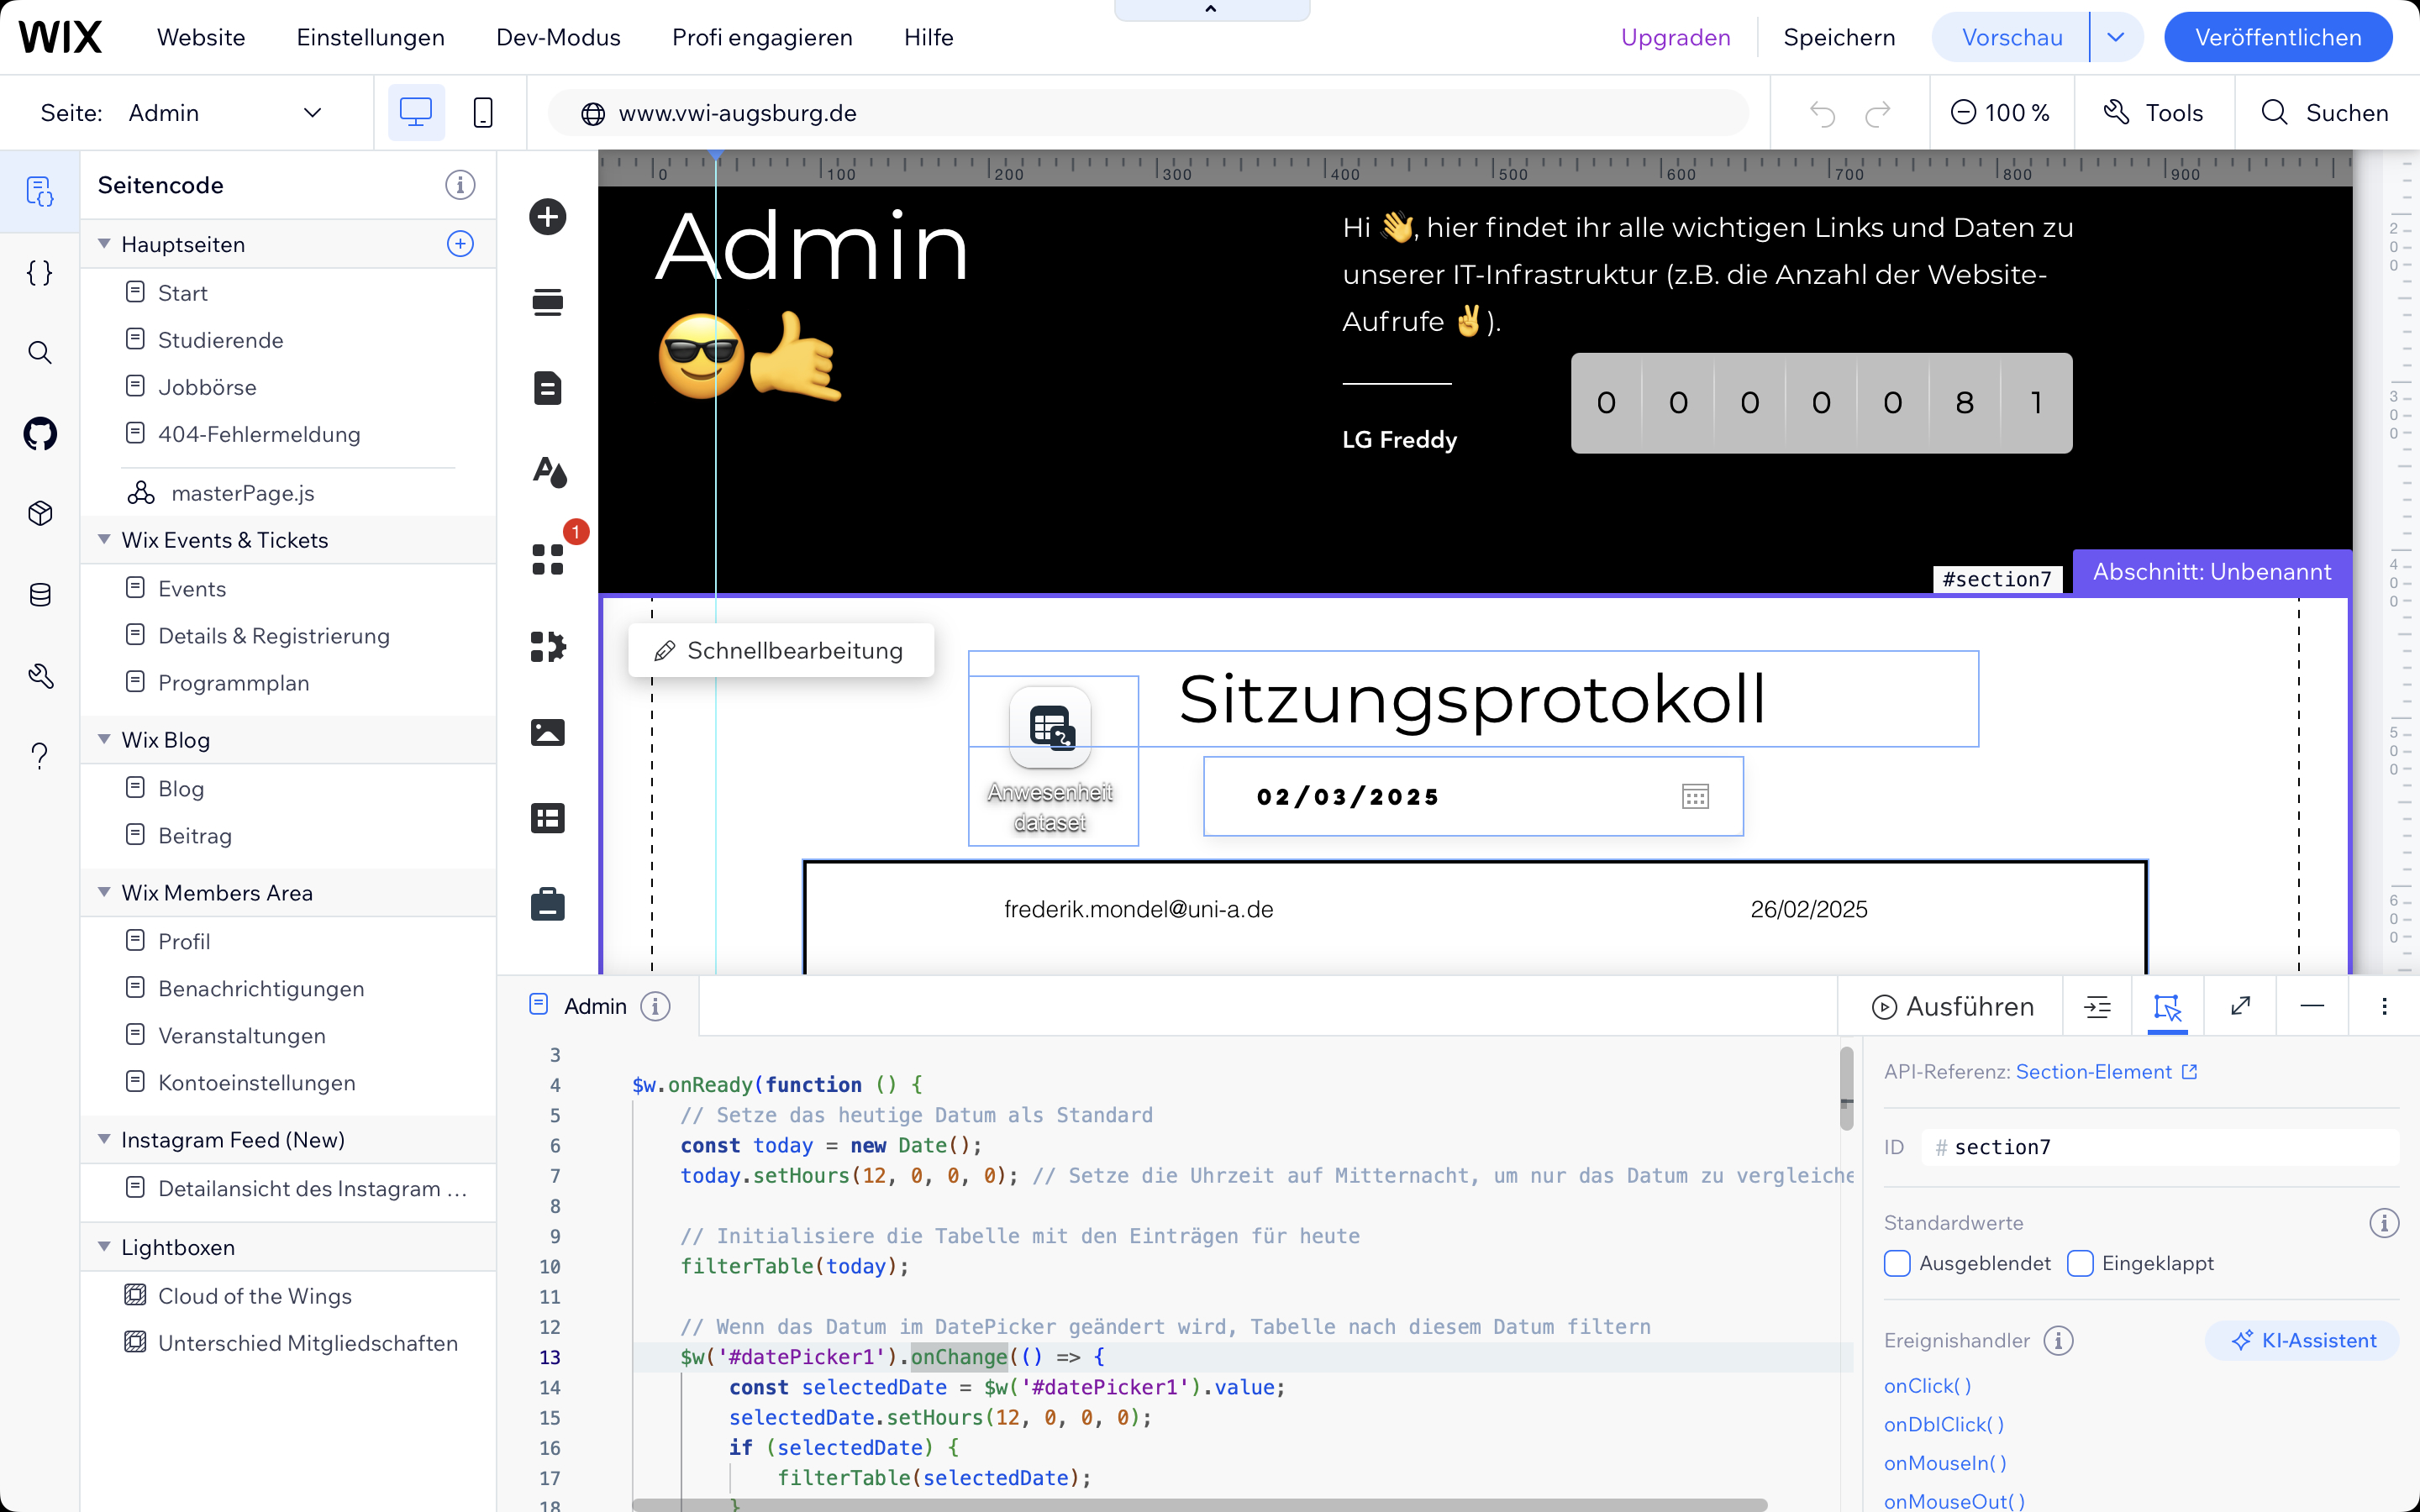Click the 100 % zoom control

coord(2001,113)
